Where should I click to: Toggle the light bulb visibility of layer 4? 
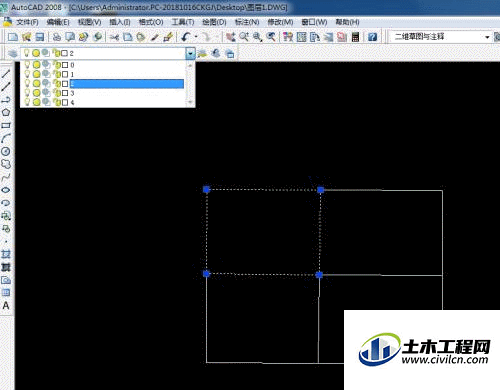click(x=27, y=102)
